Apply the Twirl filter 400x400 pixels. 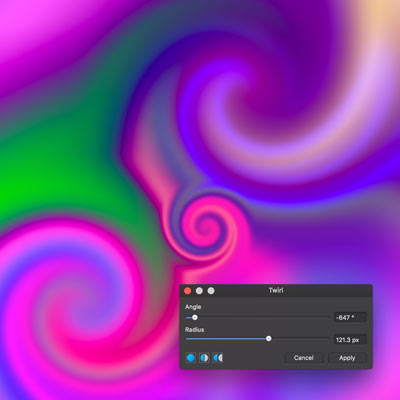pyautogui.click(x=347, y=358)
